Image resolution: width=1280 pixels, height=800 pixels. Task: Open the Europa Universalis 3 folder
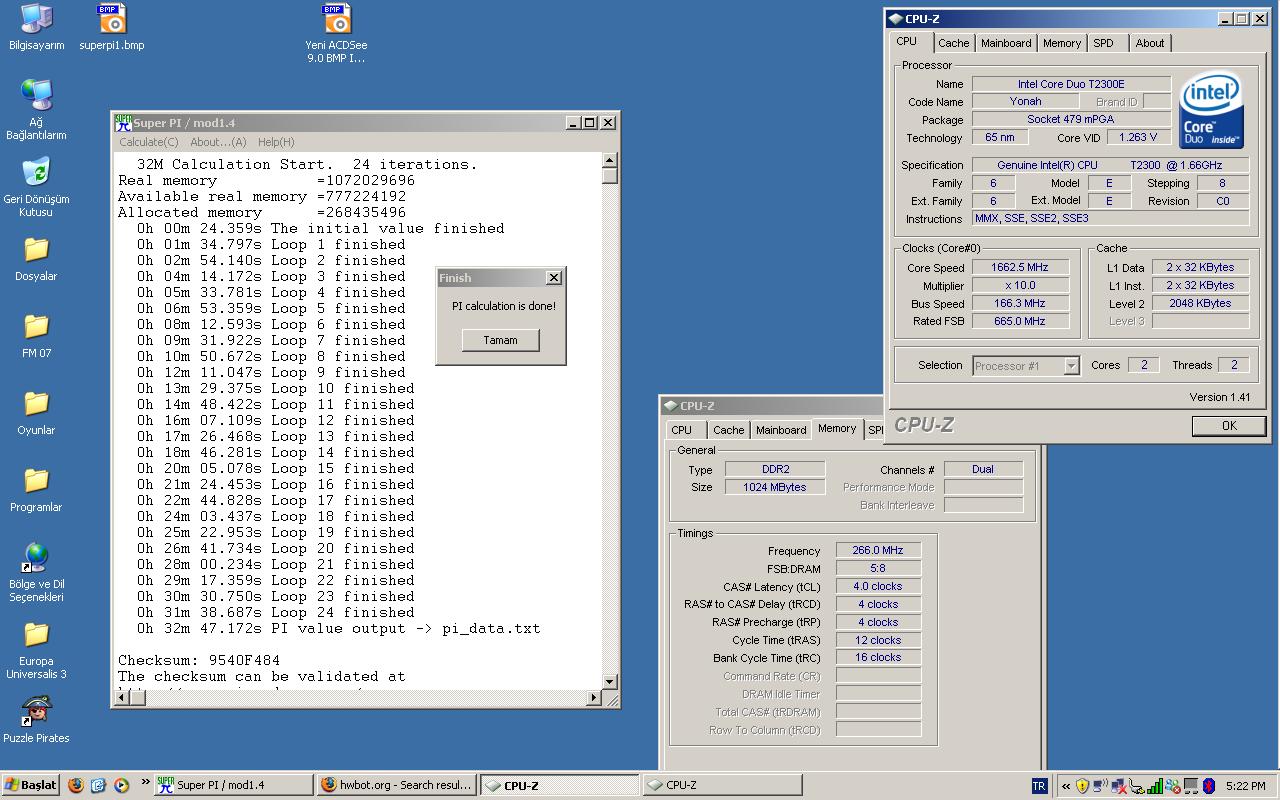(x=36, y=649)
